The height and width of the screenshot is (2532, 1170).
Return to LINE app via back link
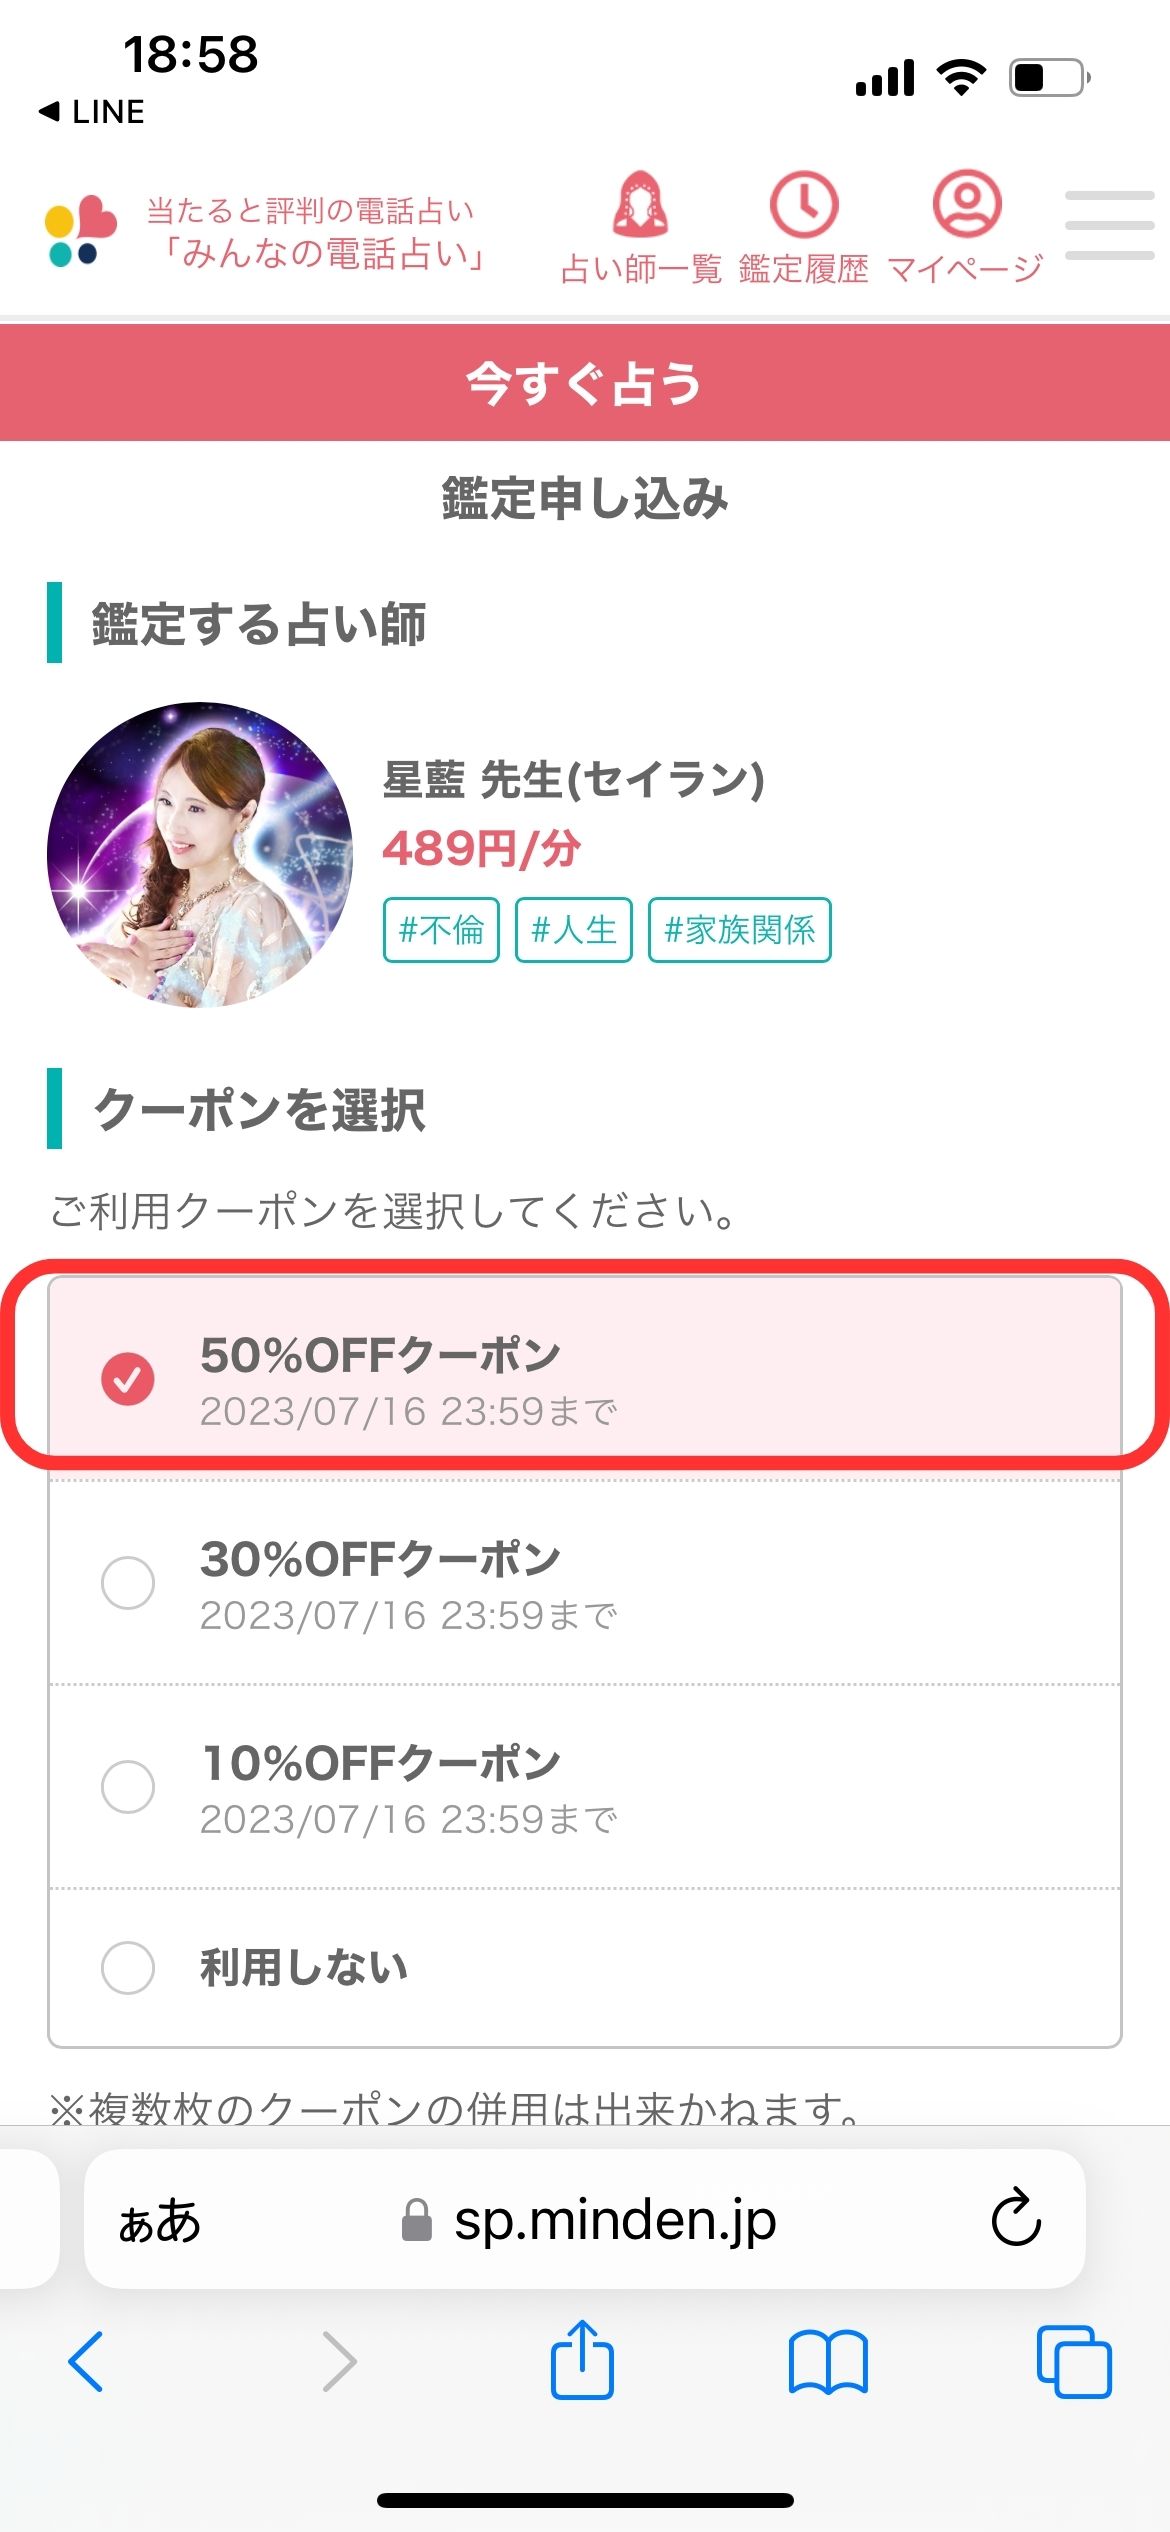point(92,111)
